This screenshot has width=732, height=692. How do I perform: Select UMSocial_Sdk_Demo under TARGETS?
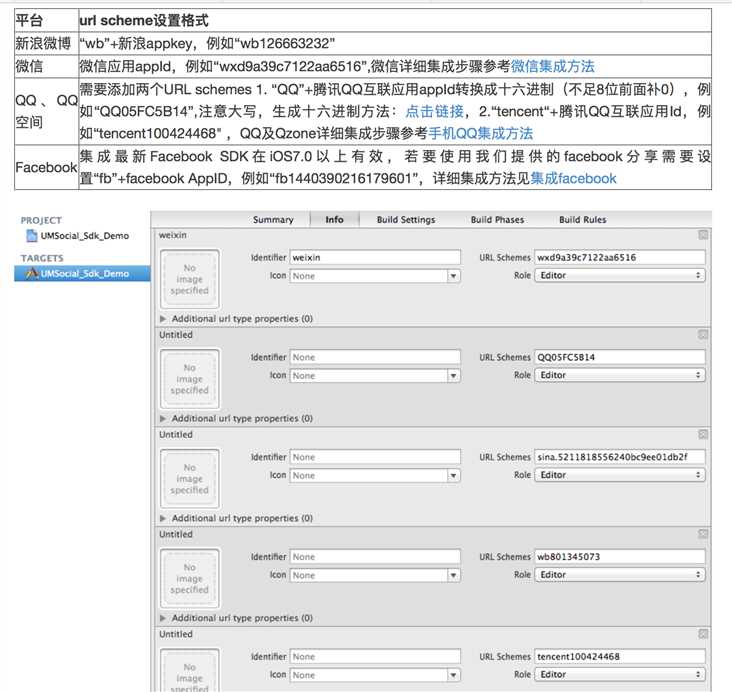tap(82, 274)
